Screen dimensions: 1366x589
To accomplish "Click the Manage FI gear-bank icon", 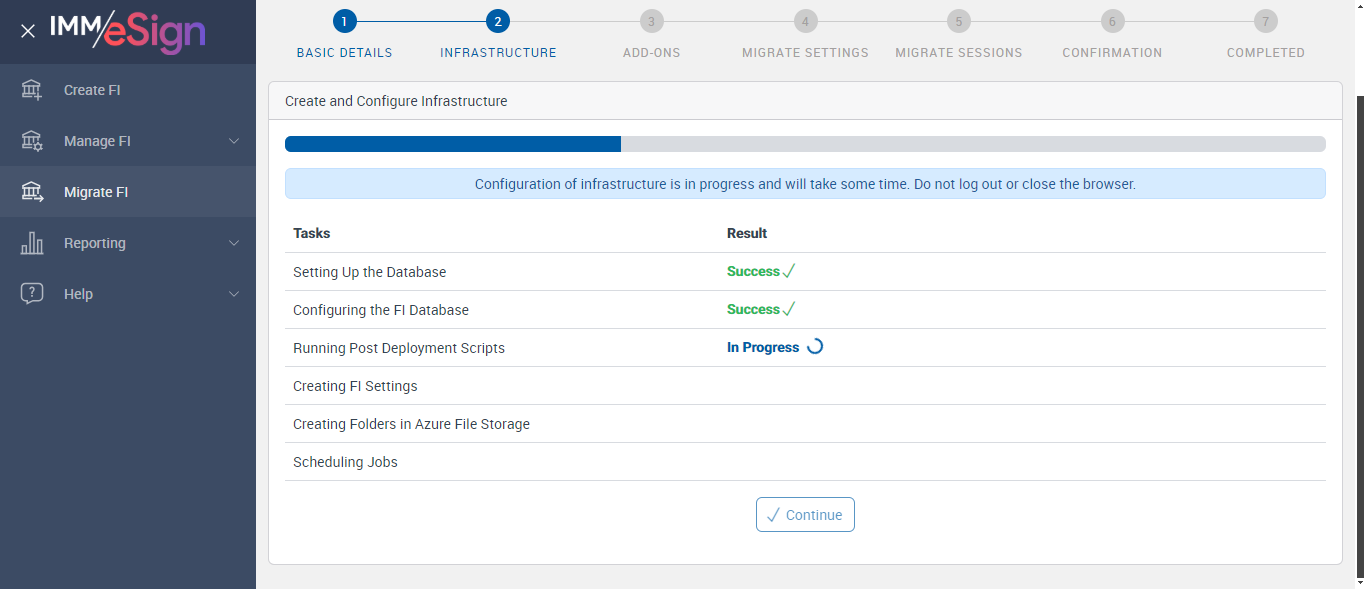I will (32, 141).
